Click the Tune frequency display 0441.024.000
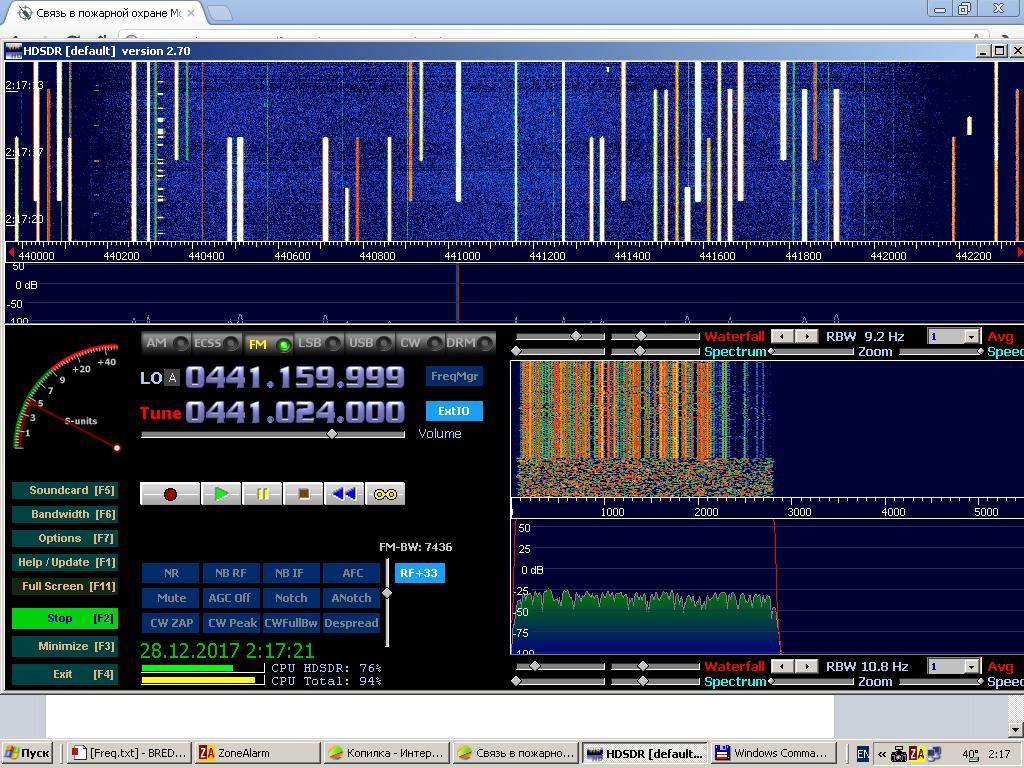 [295, 412]
